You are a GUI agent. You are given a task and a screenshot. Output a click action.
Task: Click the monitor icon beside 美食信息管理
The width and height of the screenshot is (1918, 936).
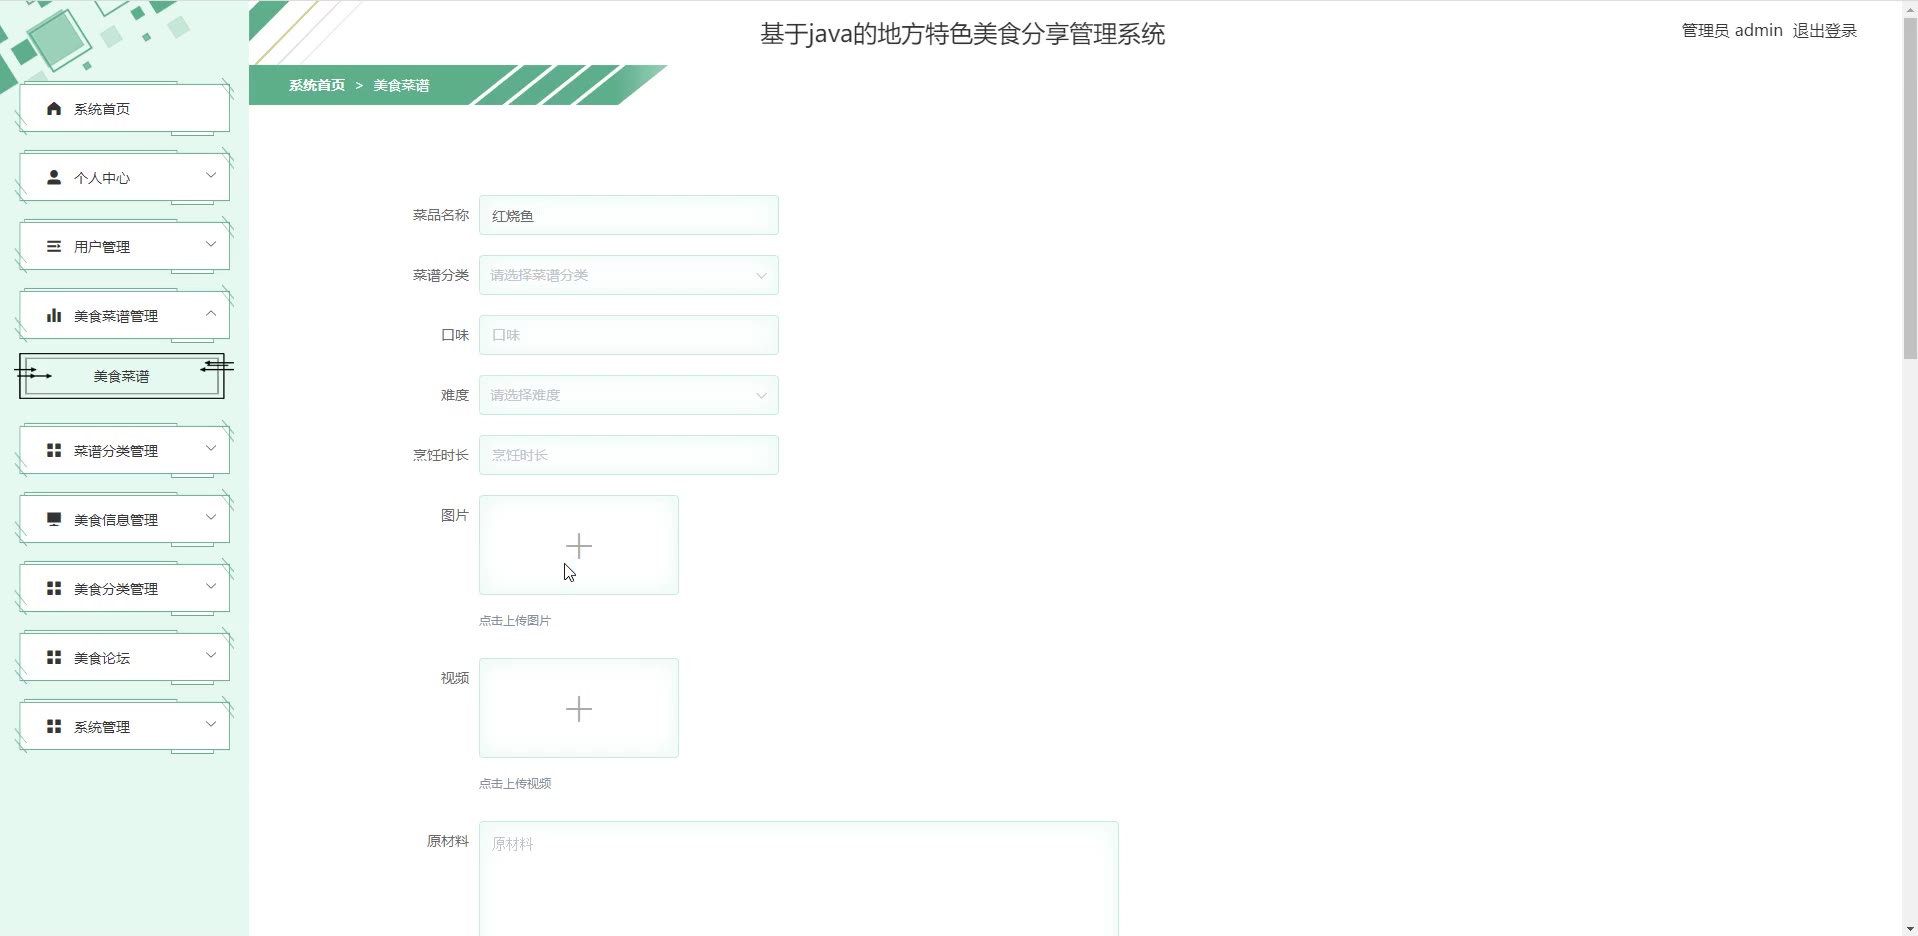tap(54, 519)
